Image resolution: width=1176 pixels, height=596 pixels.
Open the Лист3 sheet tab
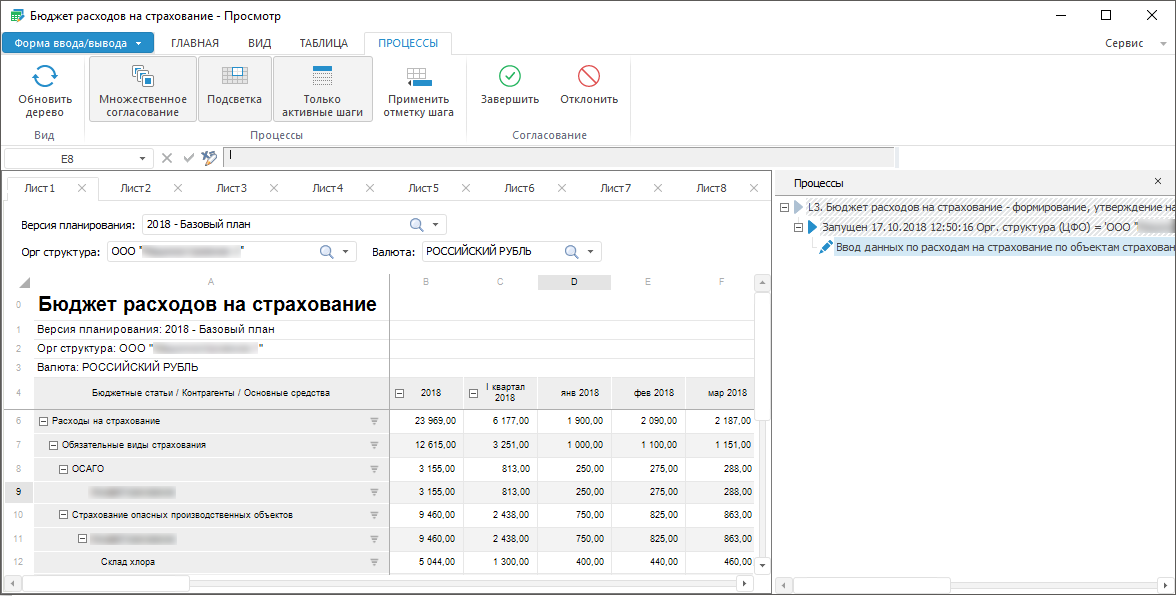click(x=231, y=188)
